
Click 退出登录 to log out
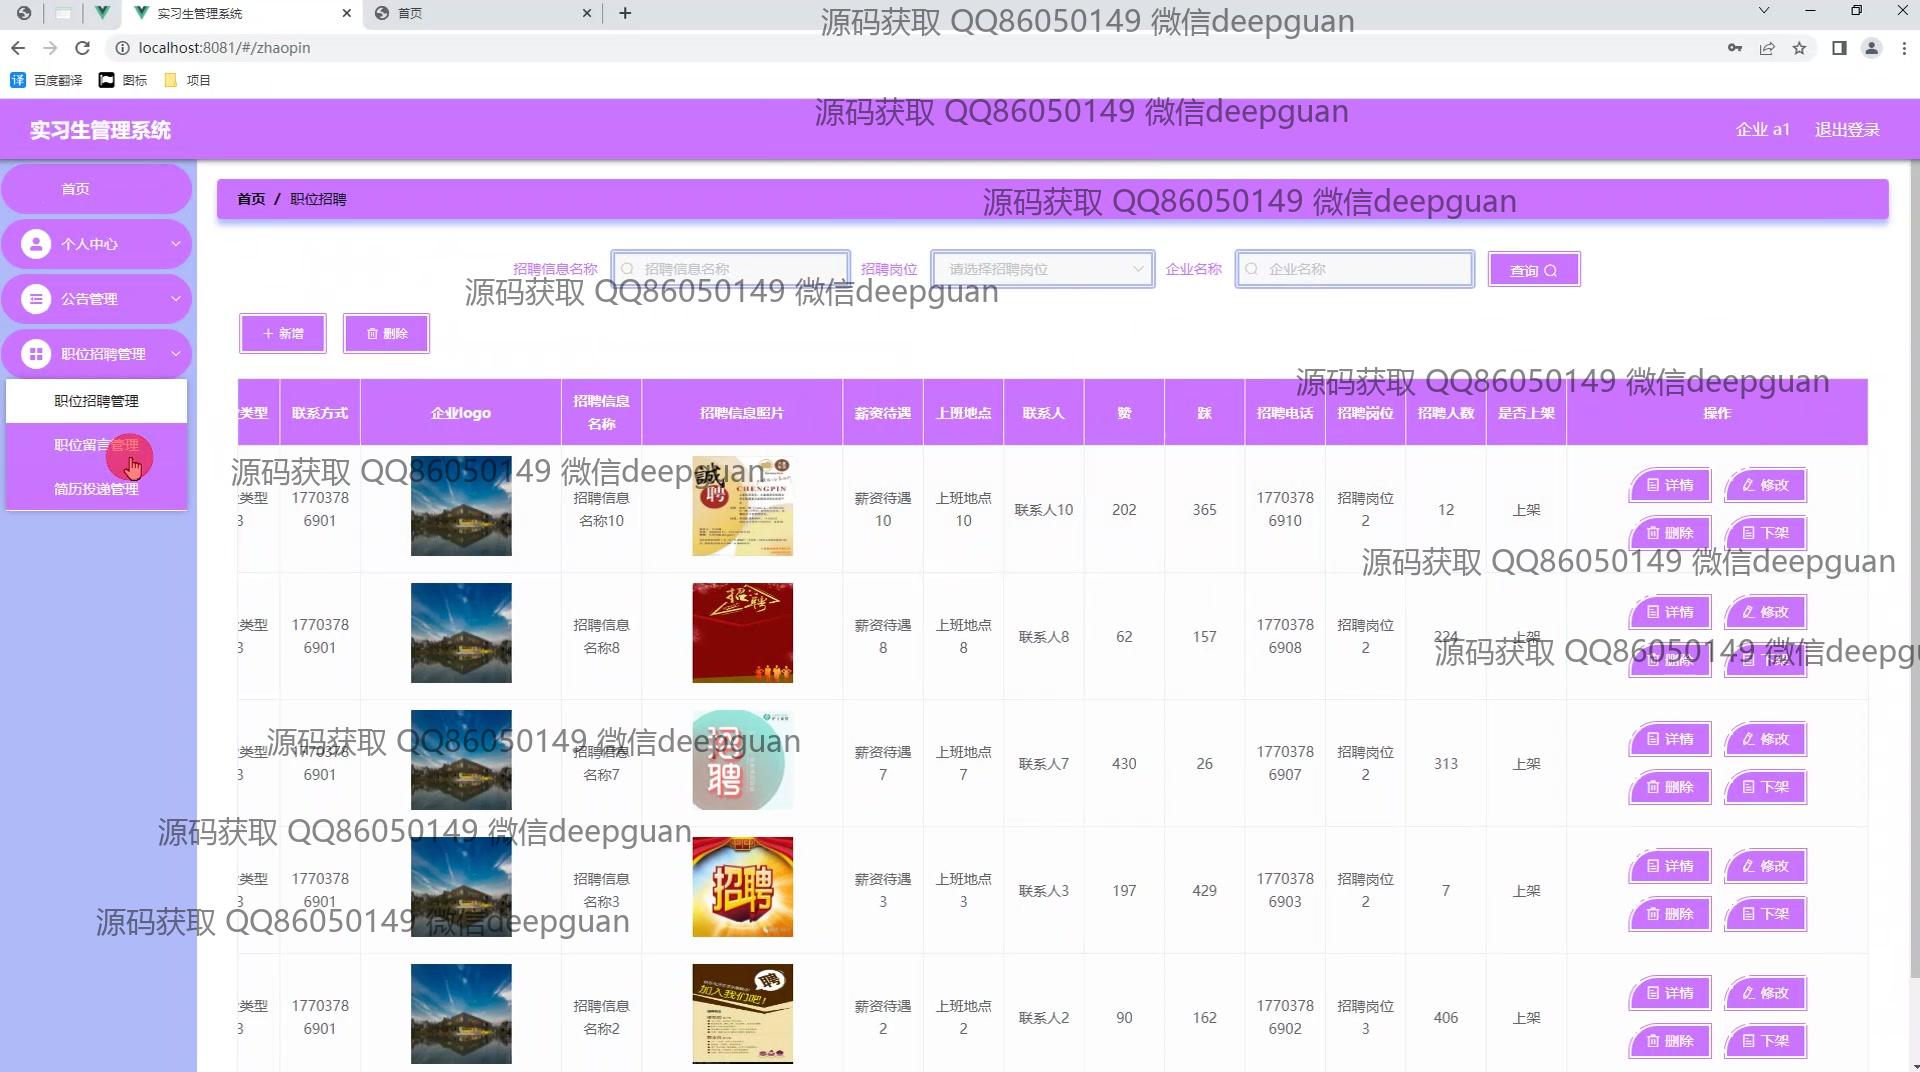click(1846, 130)
